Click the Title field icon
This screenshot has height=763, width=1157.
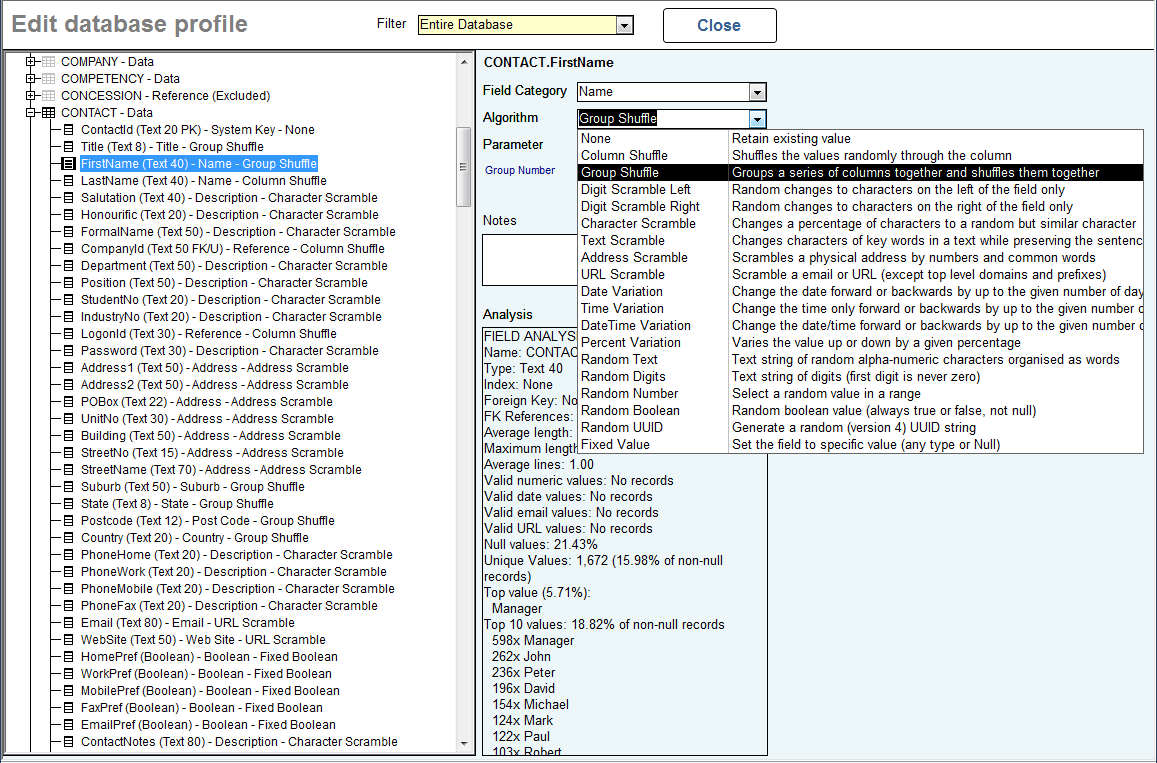point(69,147)
